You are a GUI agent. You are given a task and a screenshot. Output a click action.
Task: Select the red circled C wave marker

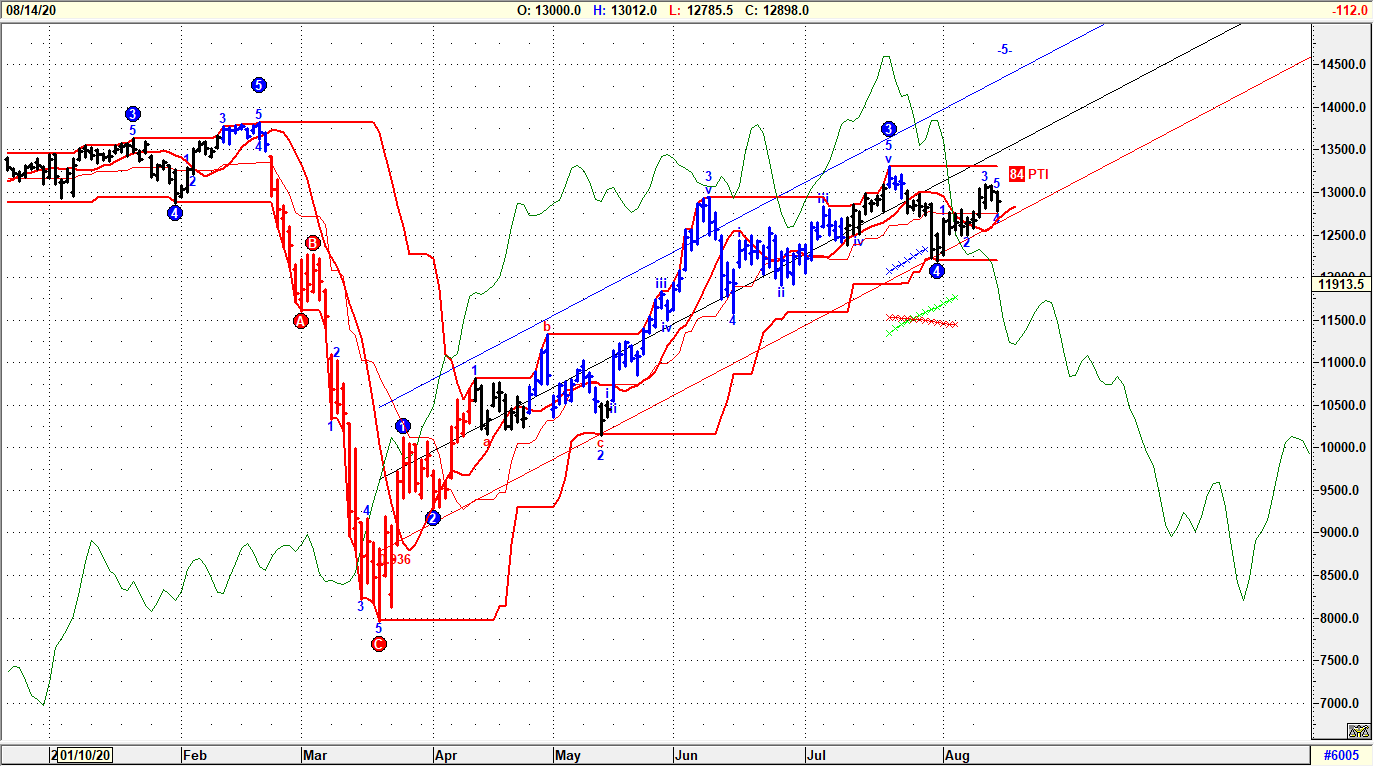click(x=378, y=644)
